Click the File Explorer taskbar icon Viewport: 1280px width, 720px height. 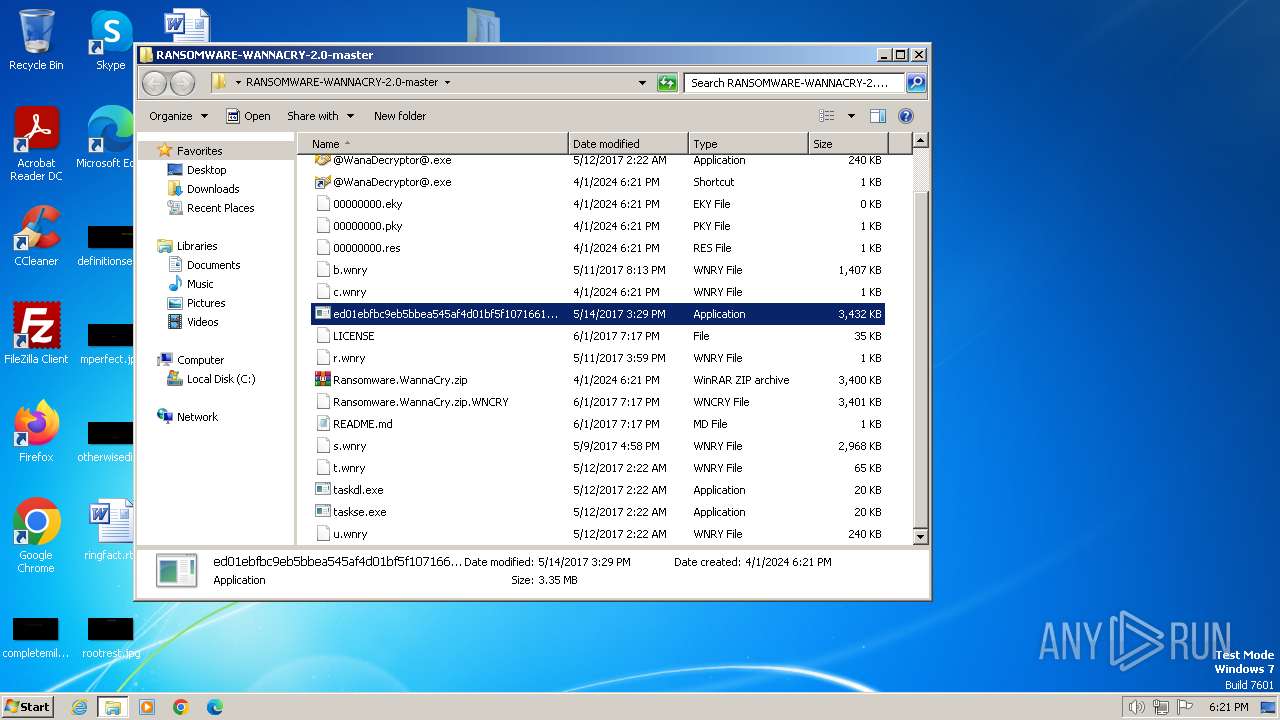click(x=113, y=707)
